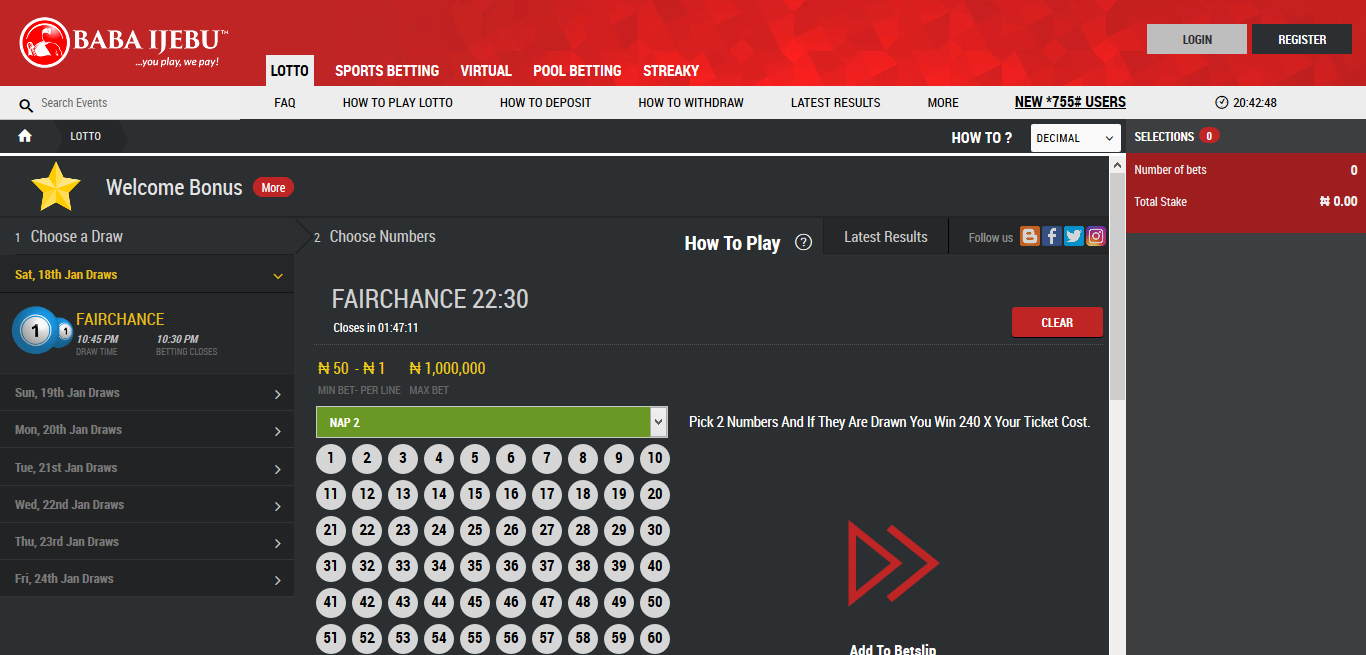This screenshot has width=1366, height=655.
Task: Open the Facebook follow icon
Action: click(x=1052, y=236)
